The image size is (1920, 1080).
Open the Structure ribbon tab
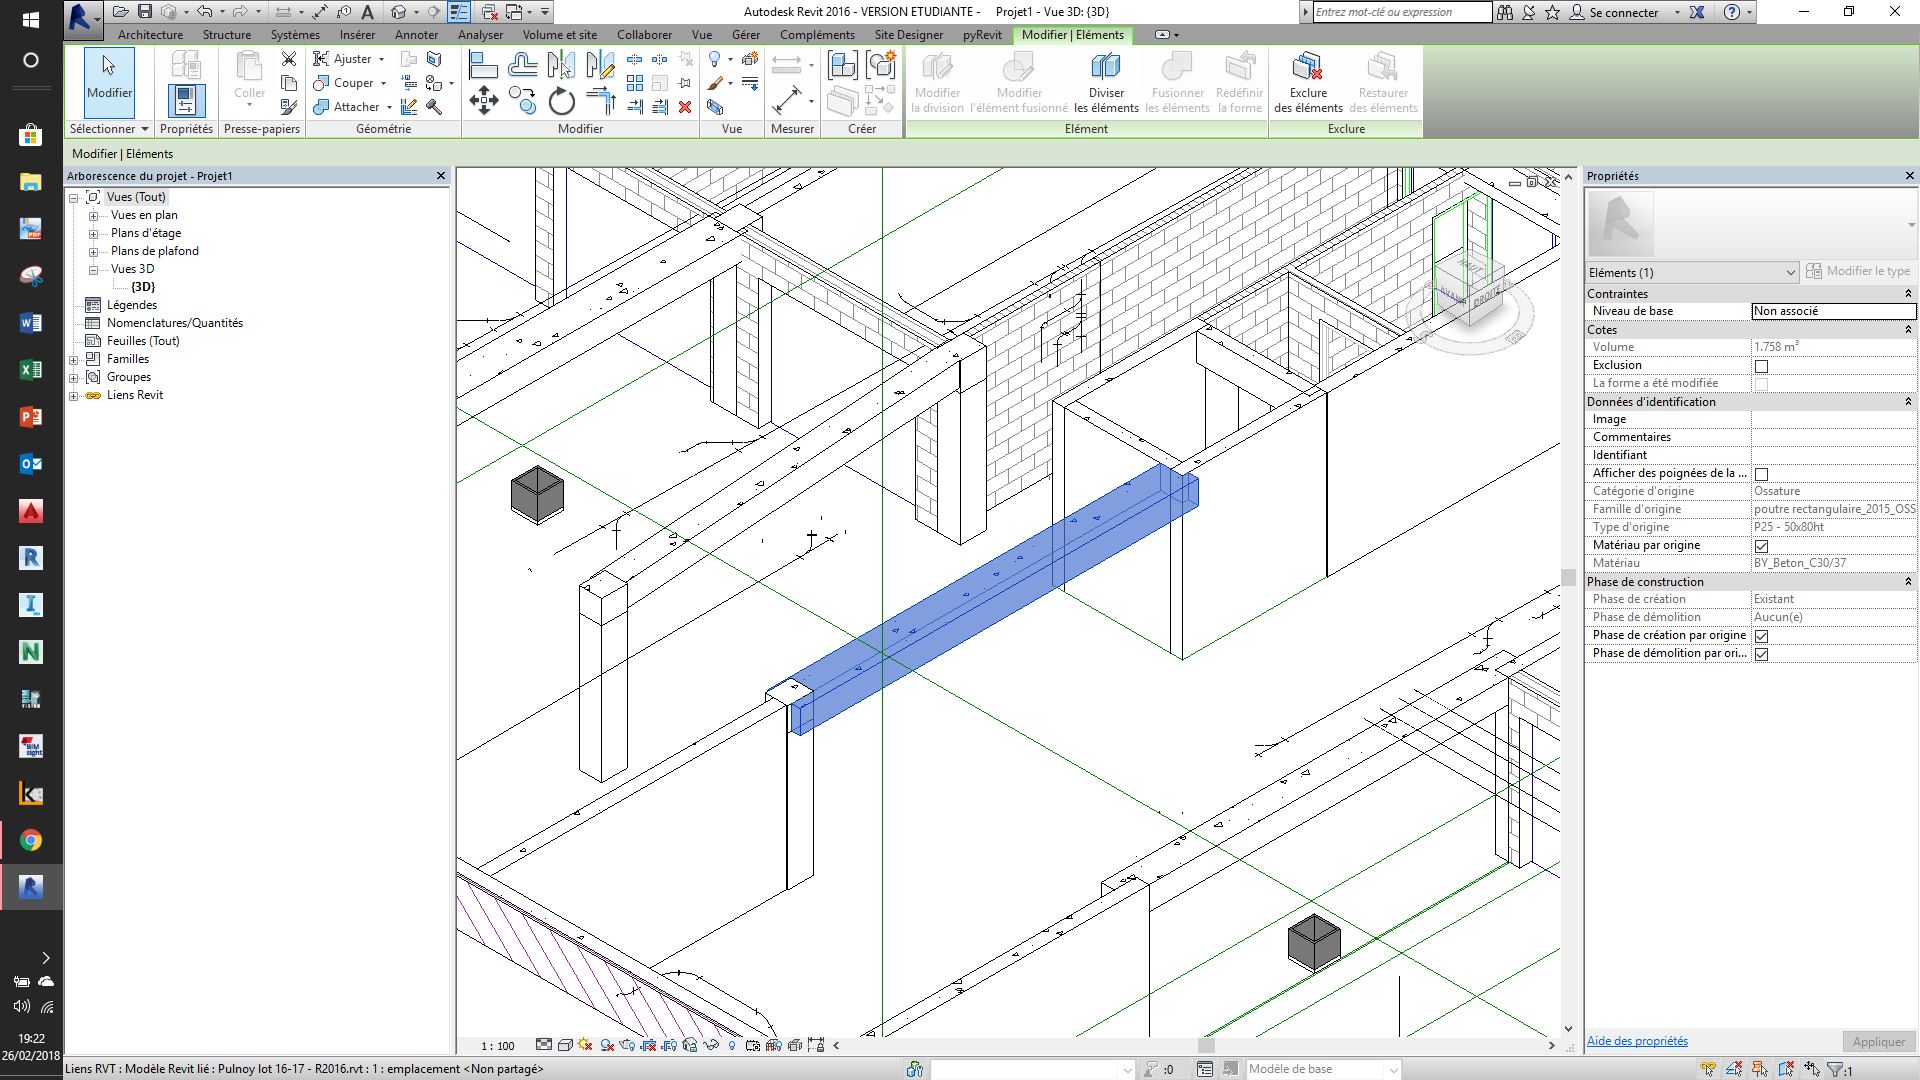[227, 35]
